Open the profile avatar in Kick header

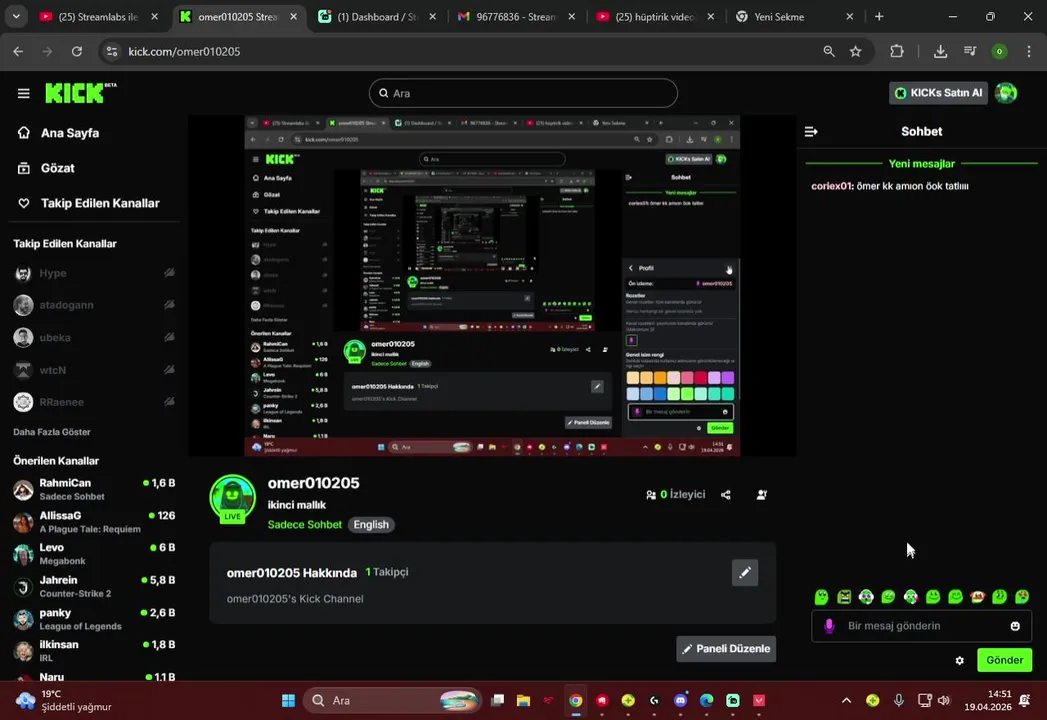(x=1006, y=93)
